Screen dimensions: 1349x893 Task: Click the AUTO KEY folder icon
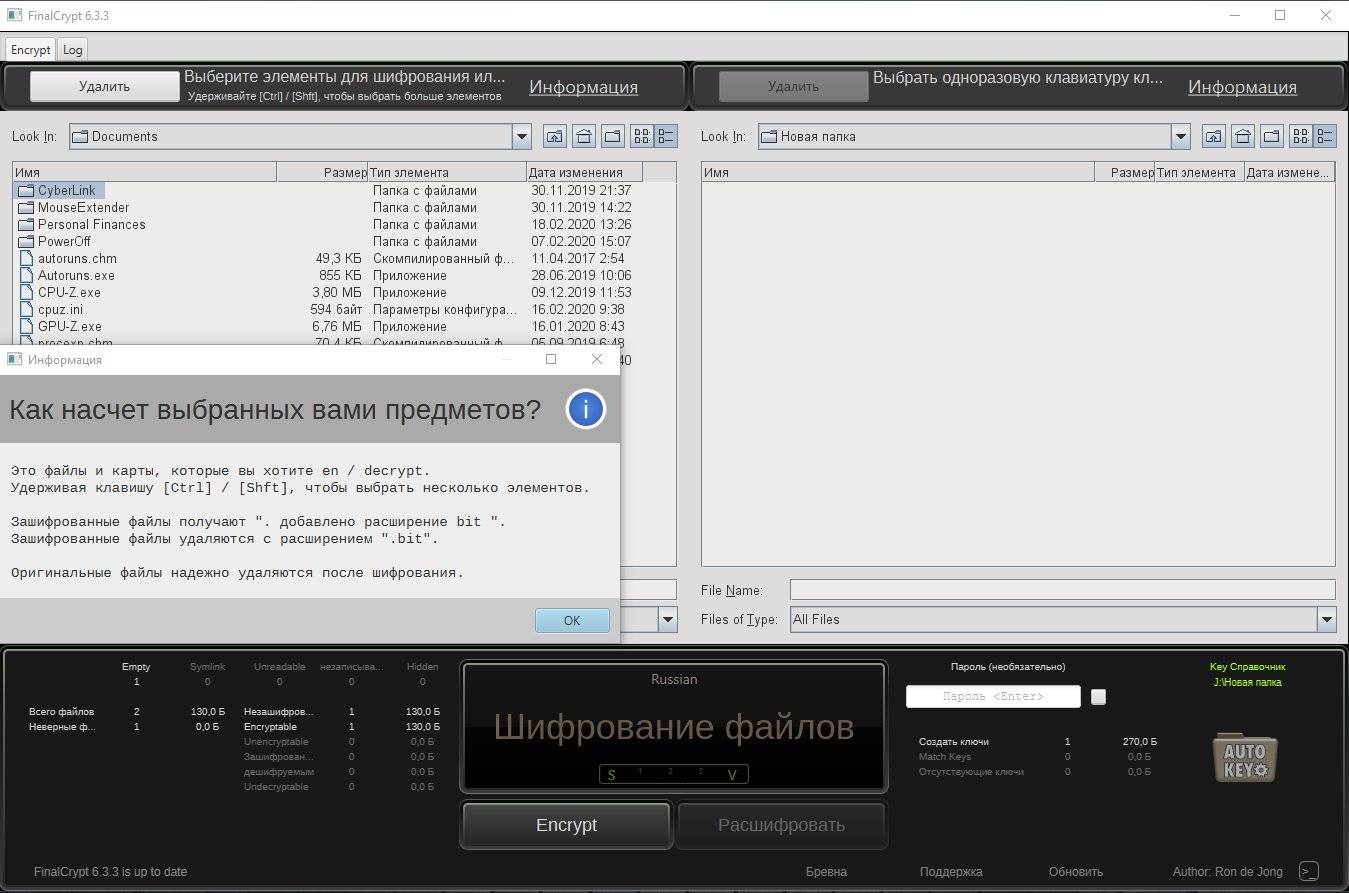[1245, 758]
